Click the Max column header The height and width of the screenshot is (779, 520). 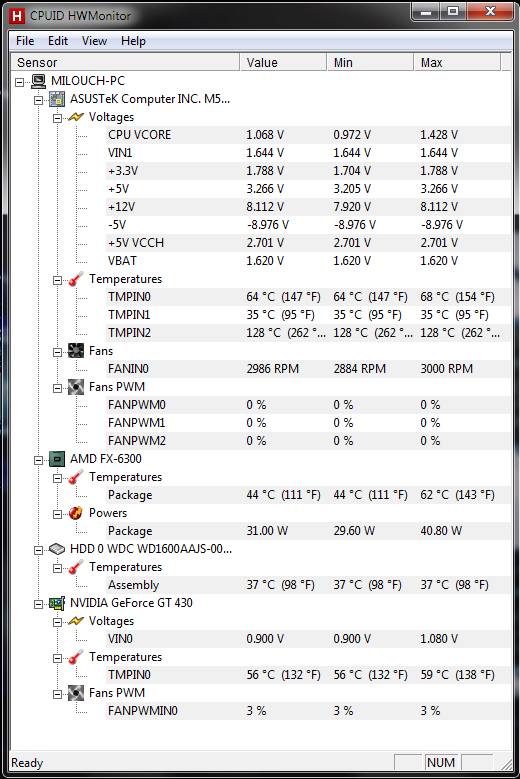[457, 63]
